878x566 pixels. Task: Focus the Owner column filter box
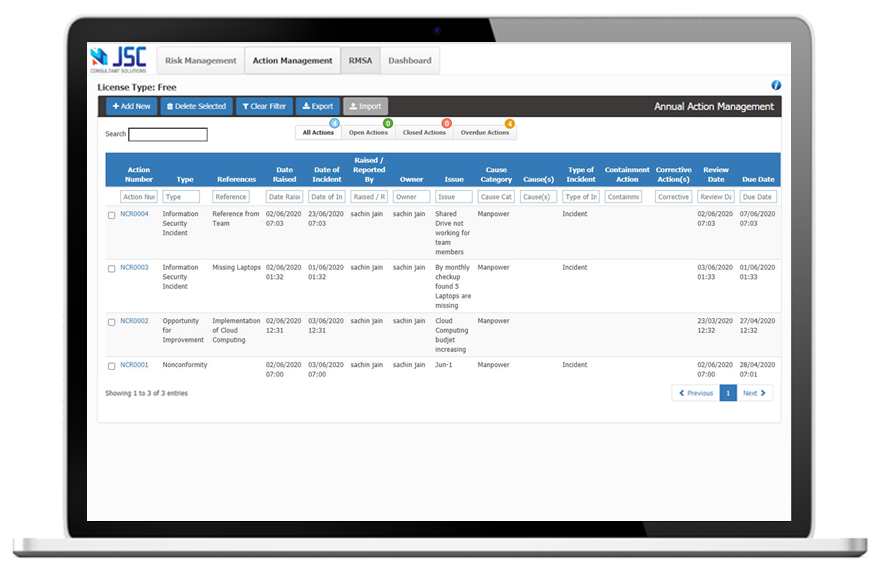(x=411, y=197)
